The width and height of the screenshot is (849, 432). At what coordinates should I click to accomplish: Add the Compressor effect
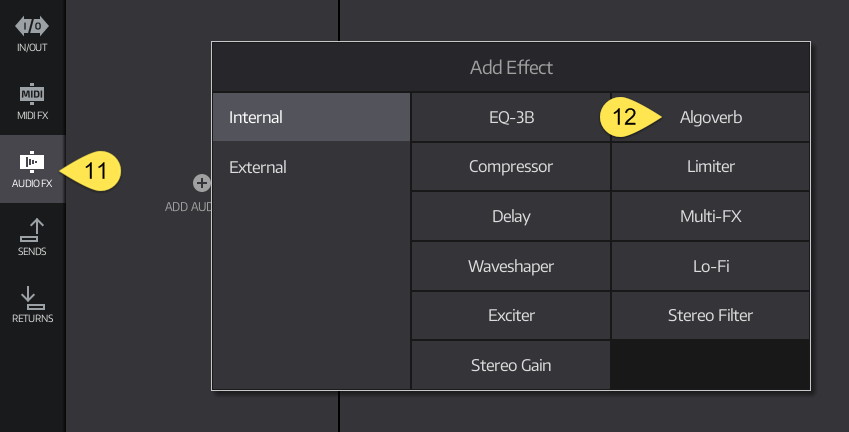[511, 167]
